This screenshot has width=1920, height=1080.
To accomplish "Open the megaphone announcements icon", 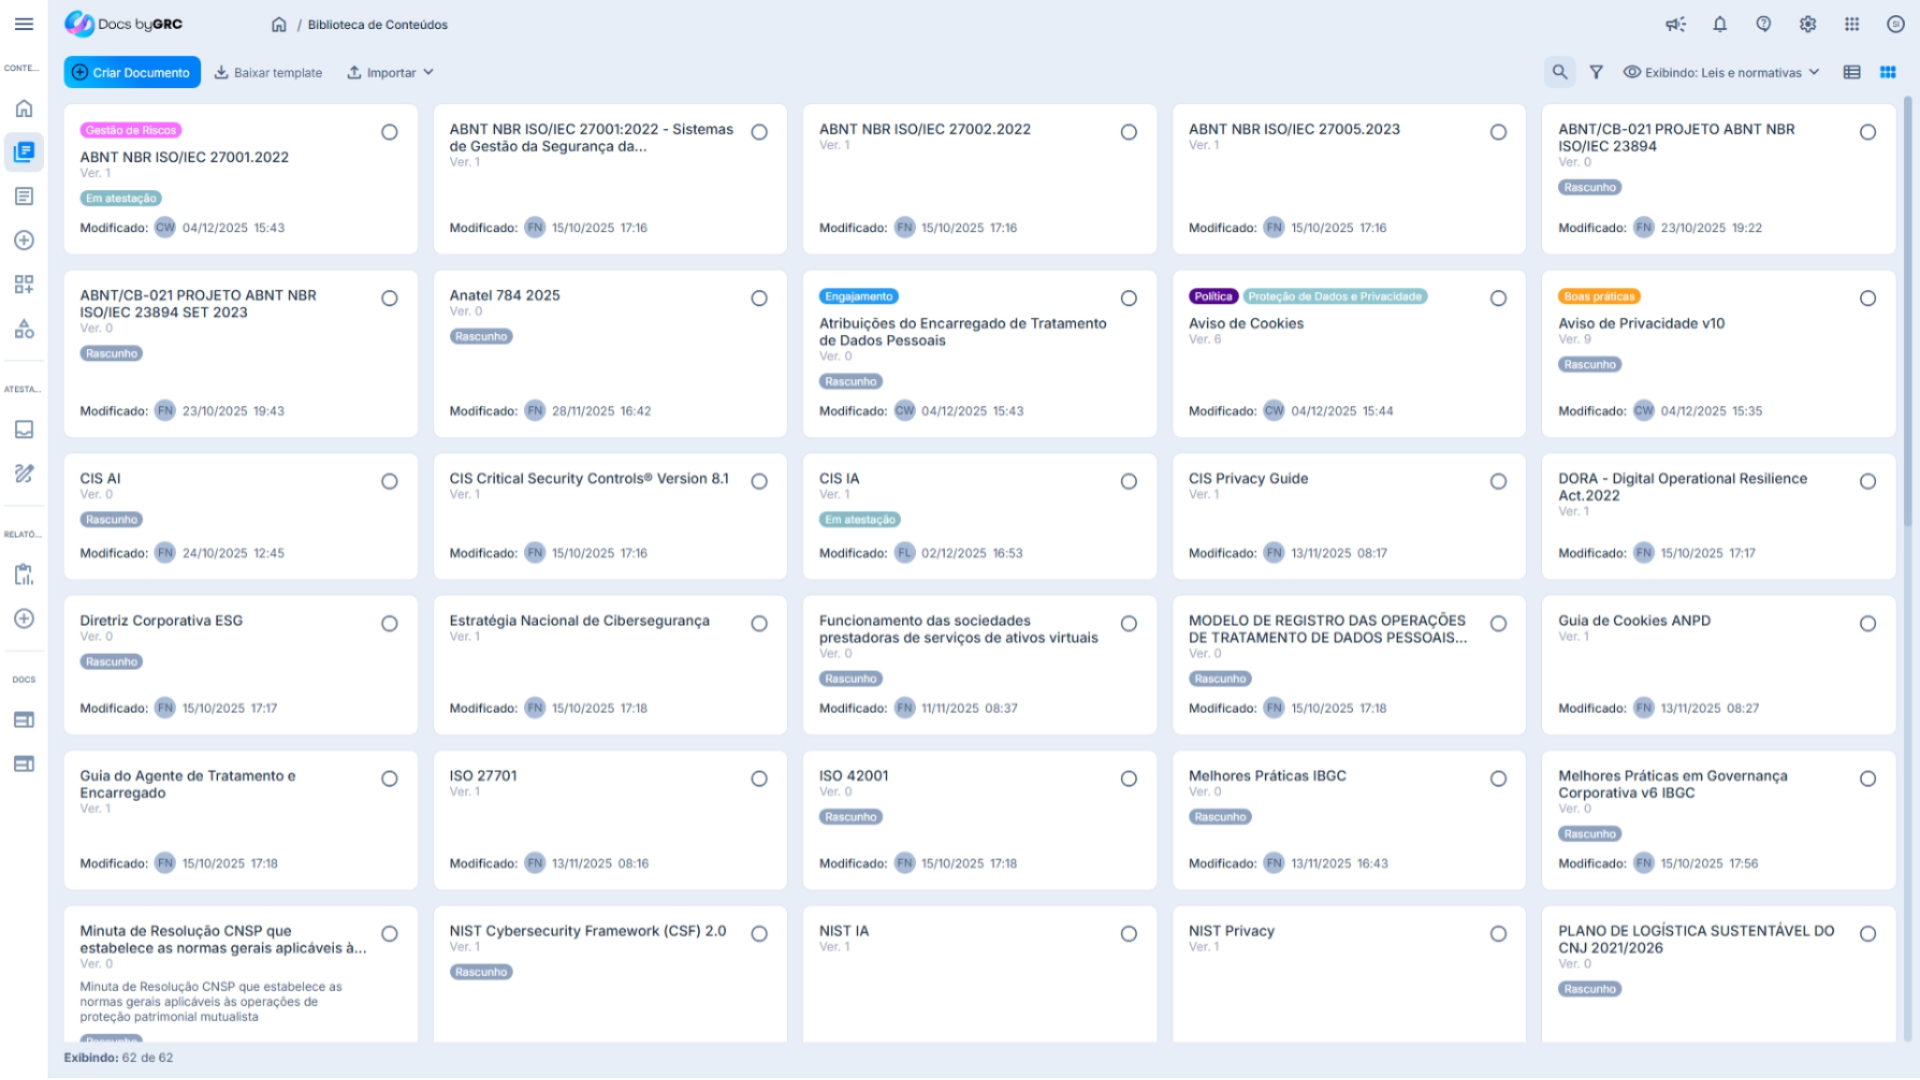I will point(1675,24).
